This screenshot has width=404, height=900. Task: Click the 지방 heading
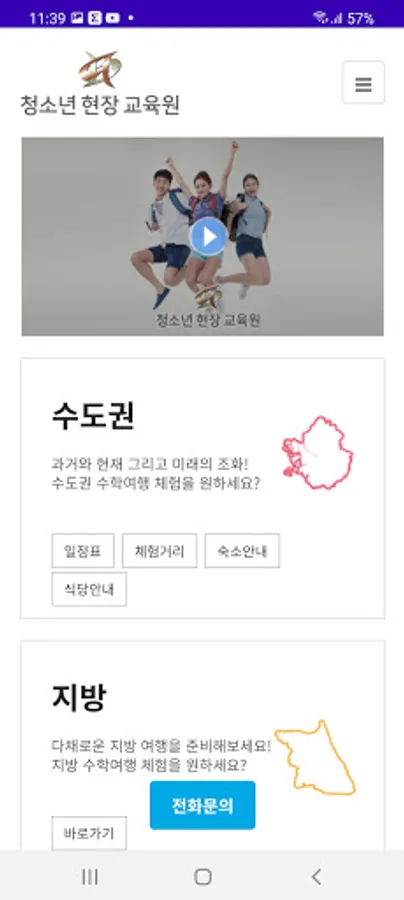(79, 698)
